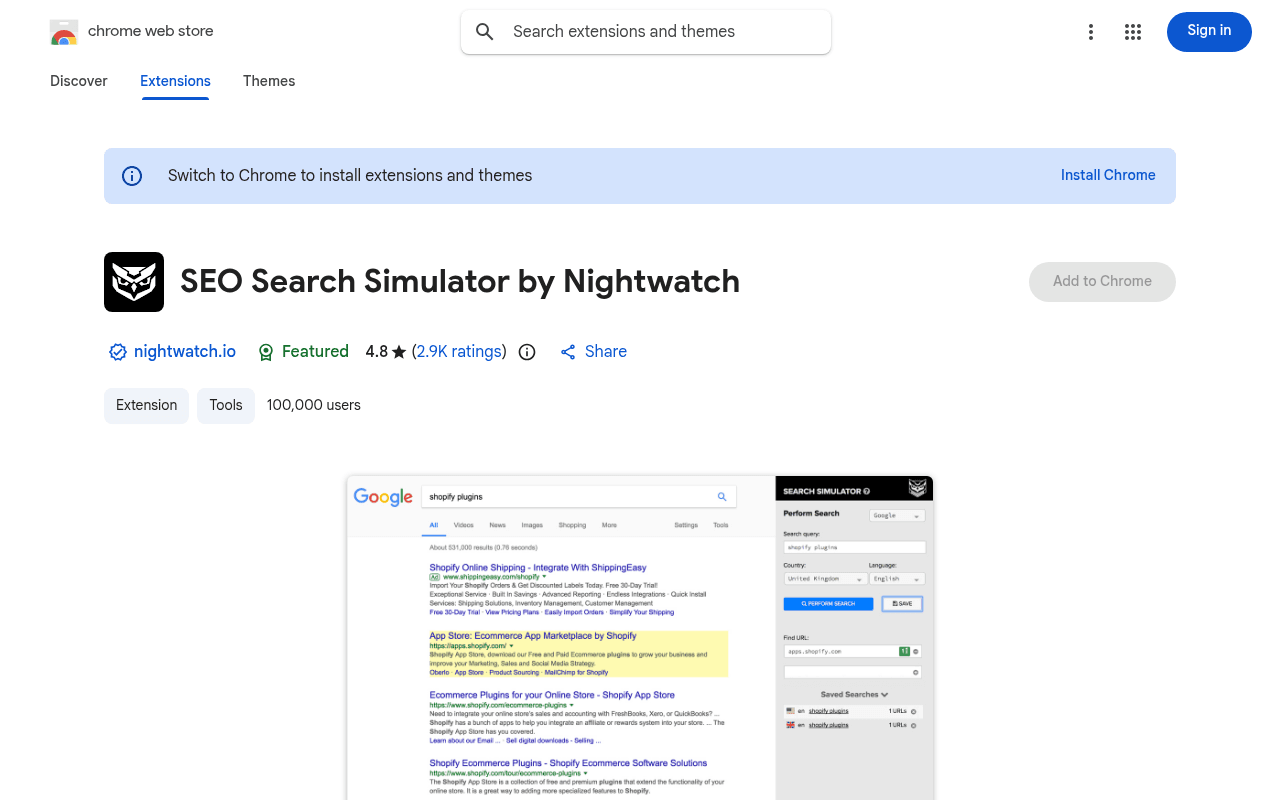This screenshot has height=800, width=1280.
Task: Click the Tools category chip
Action: (x=226, y=406)
